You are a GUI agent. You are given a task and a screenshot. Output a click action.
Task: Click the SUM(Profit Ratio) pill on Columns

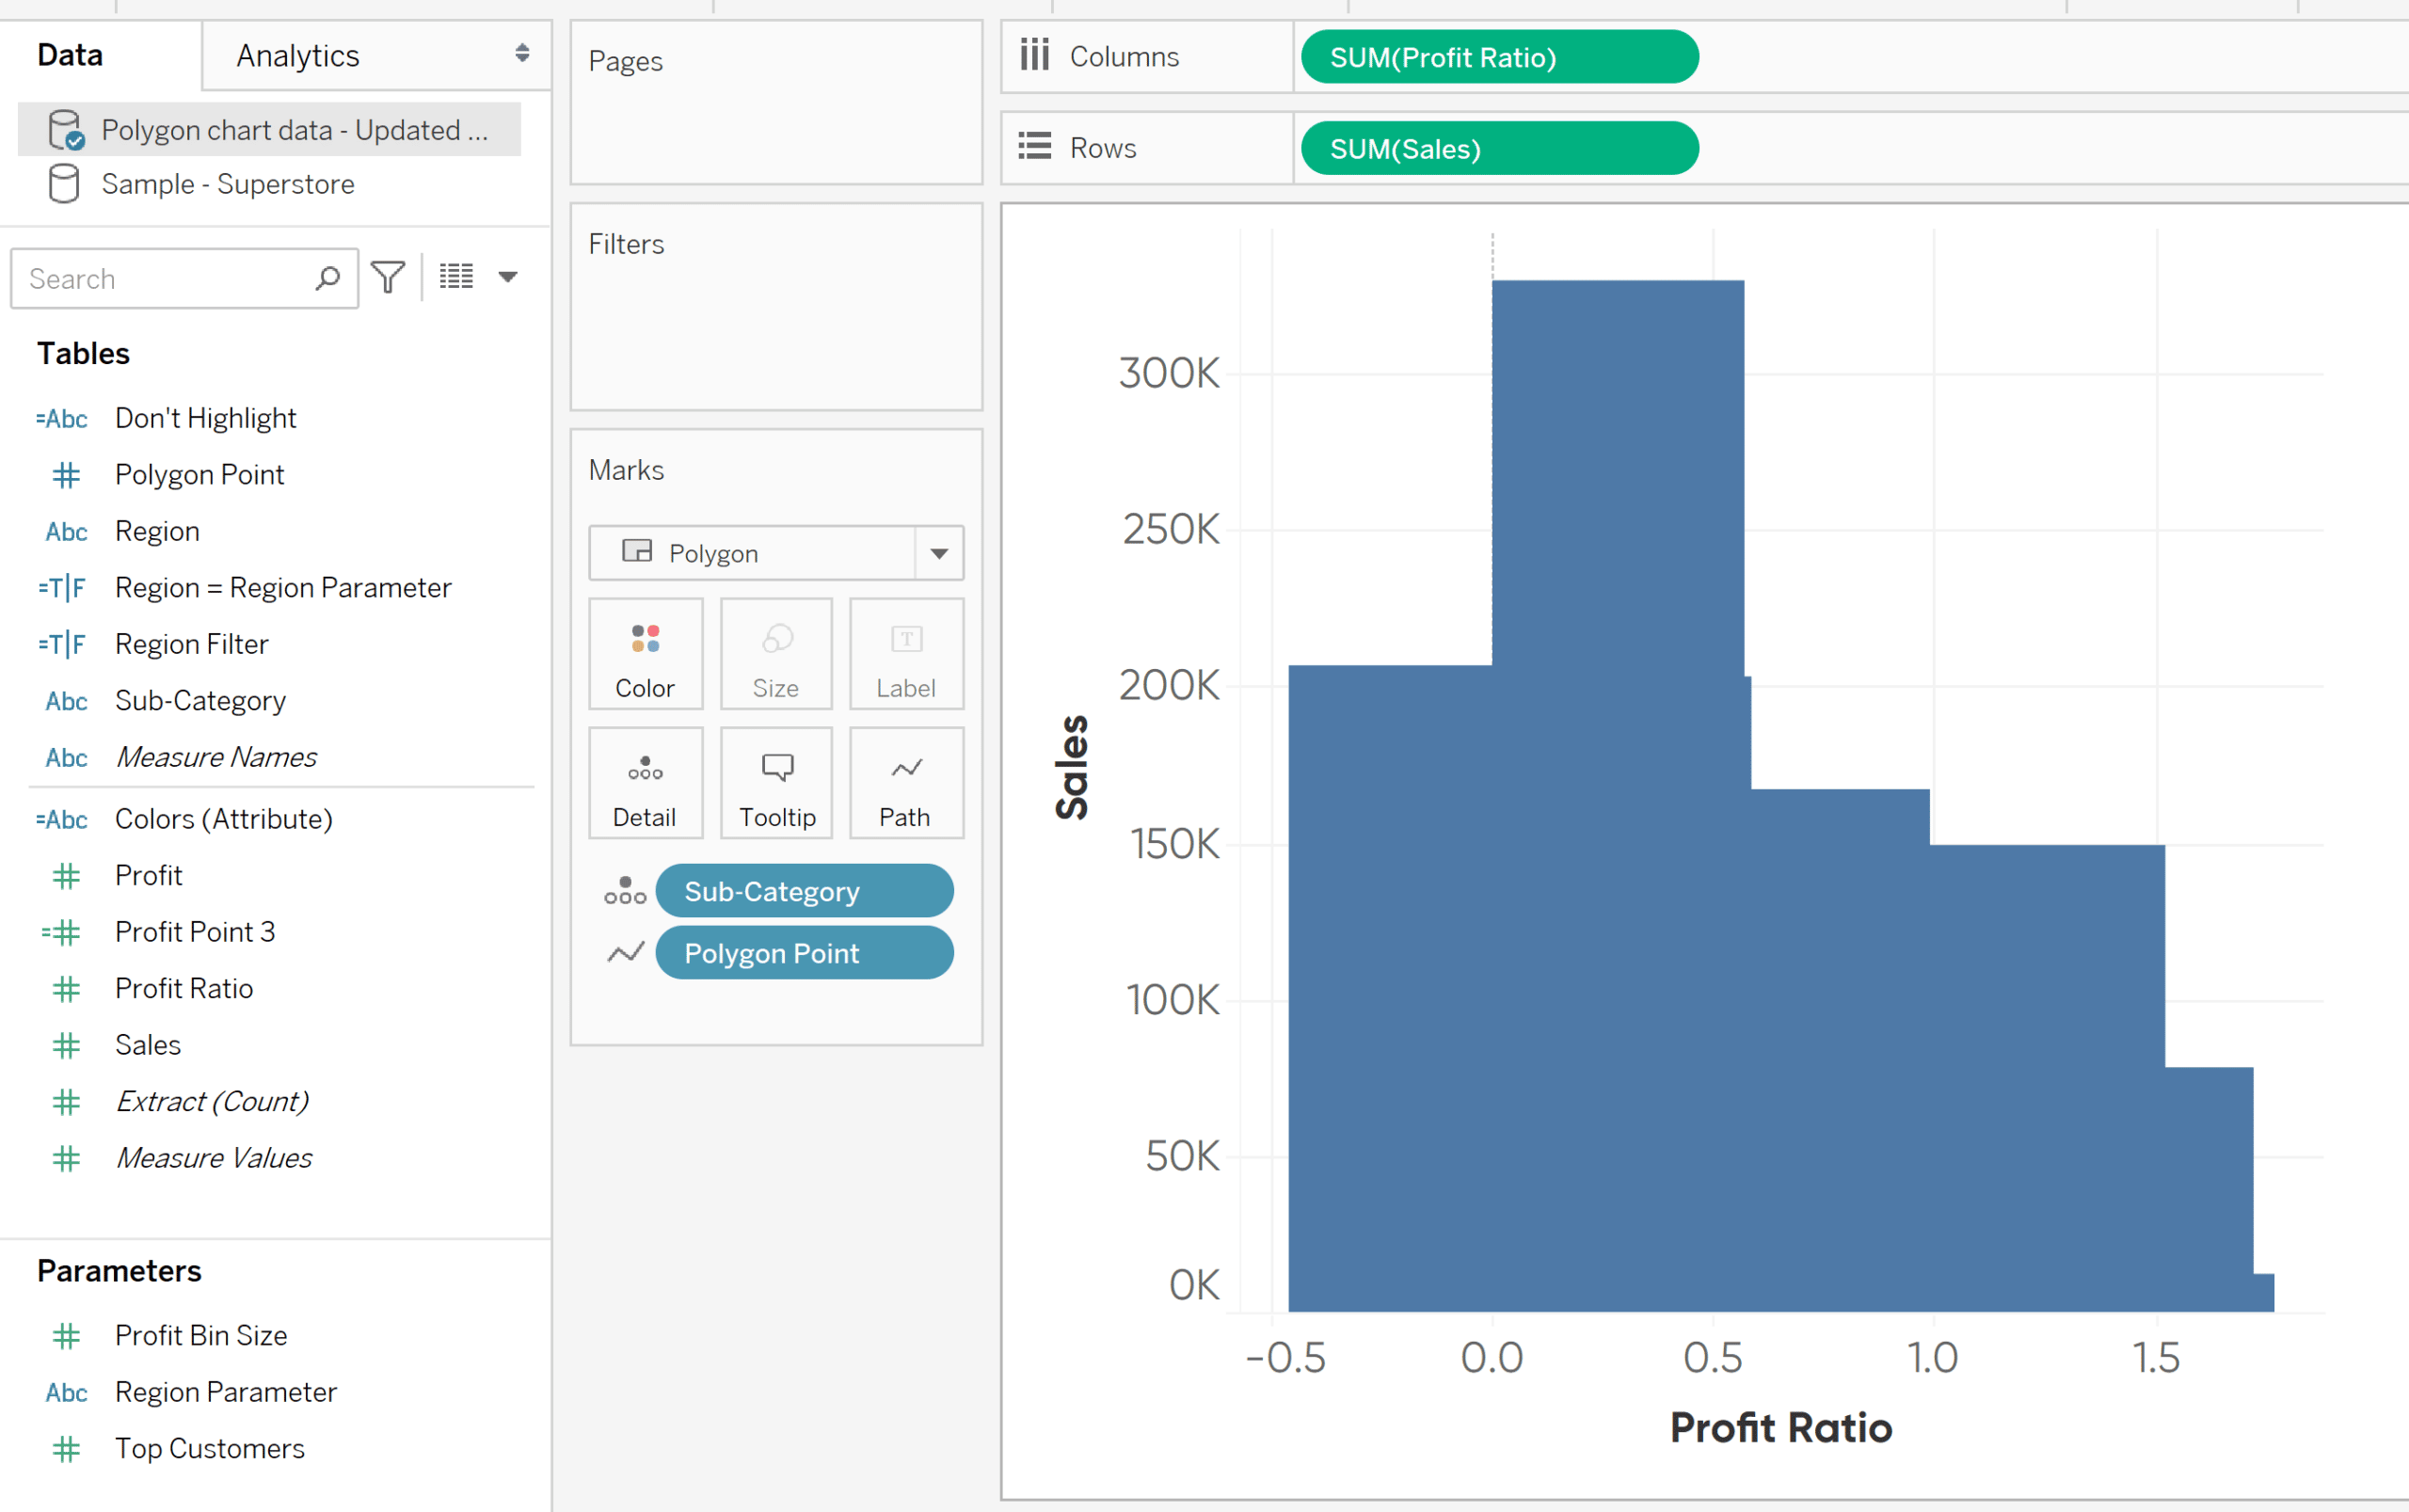(1499, 57)
